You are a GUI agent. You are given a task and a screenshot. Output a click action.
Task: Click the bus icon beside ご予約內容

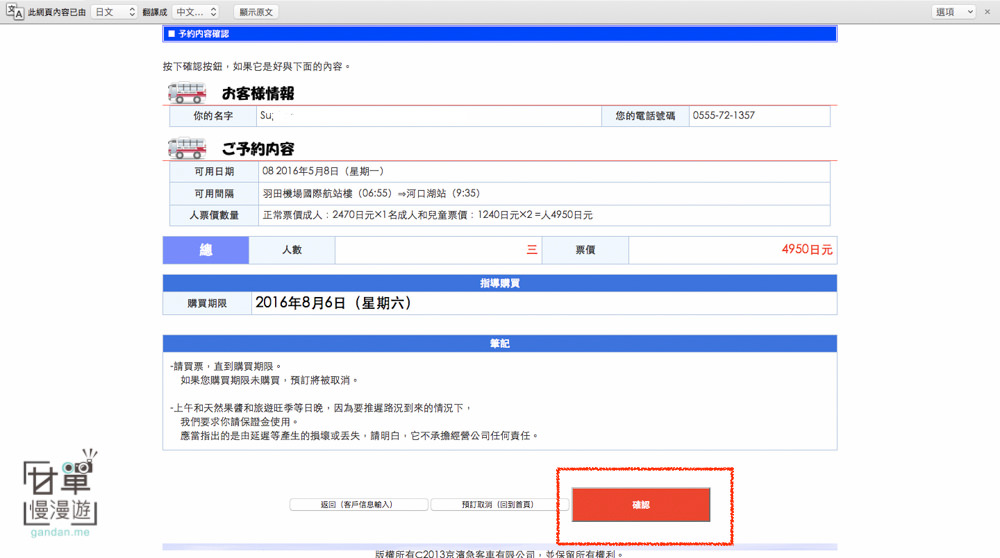(187, 149)
